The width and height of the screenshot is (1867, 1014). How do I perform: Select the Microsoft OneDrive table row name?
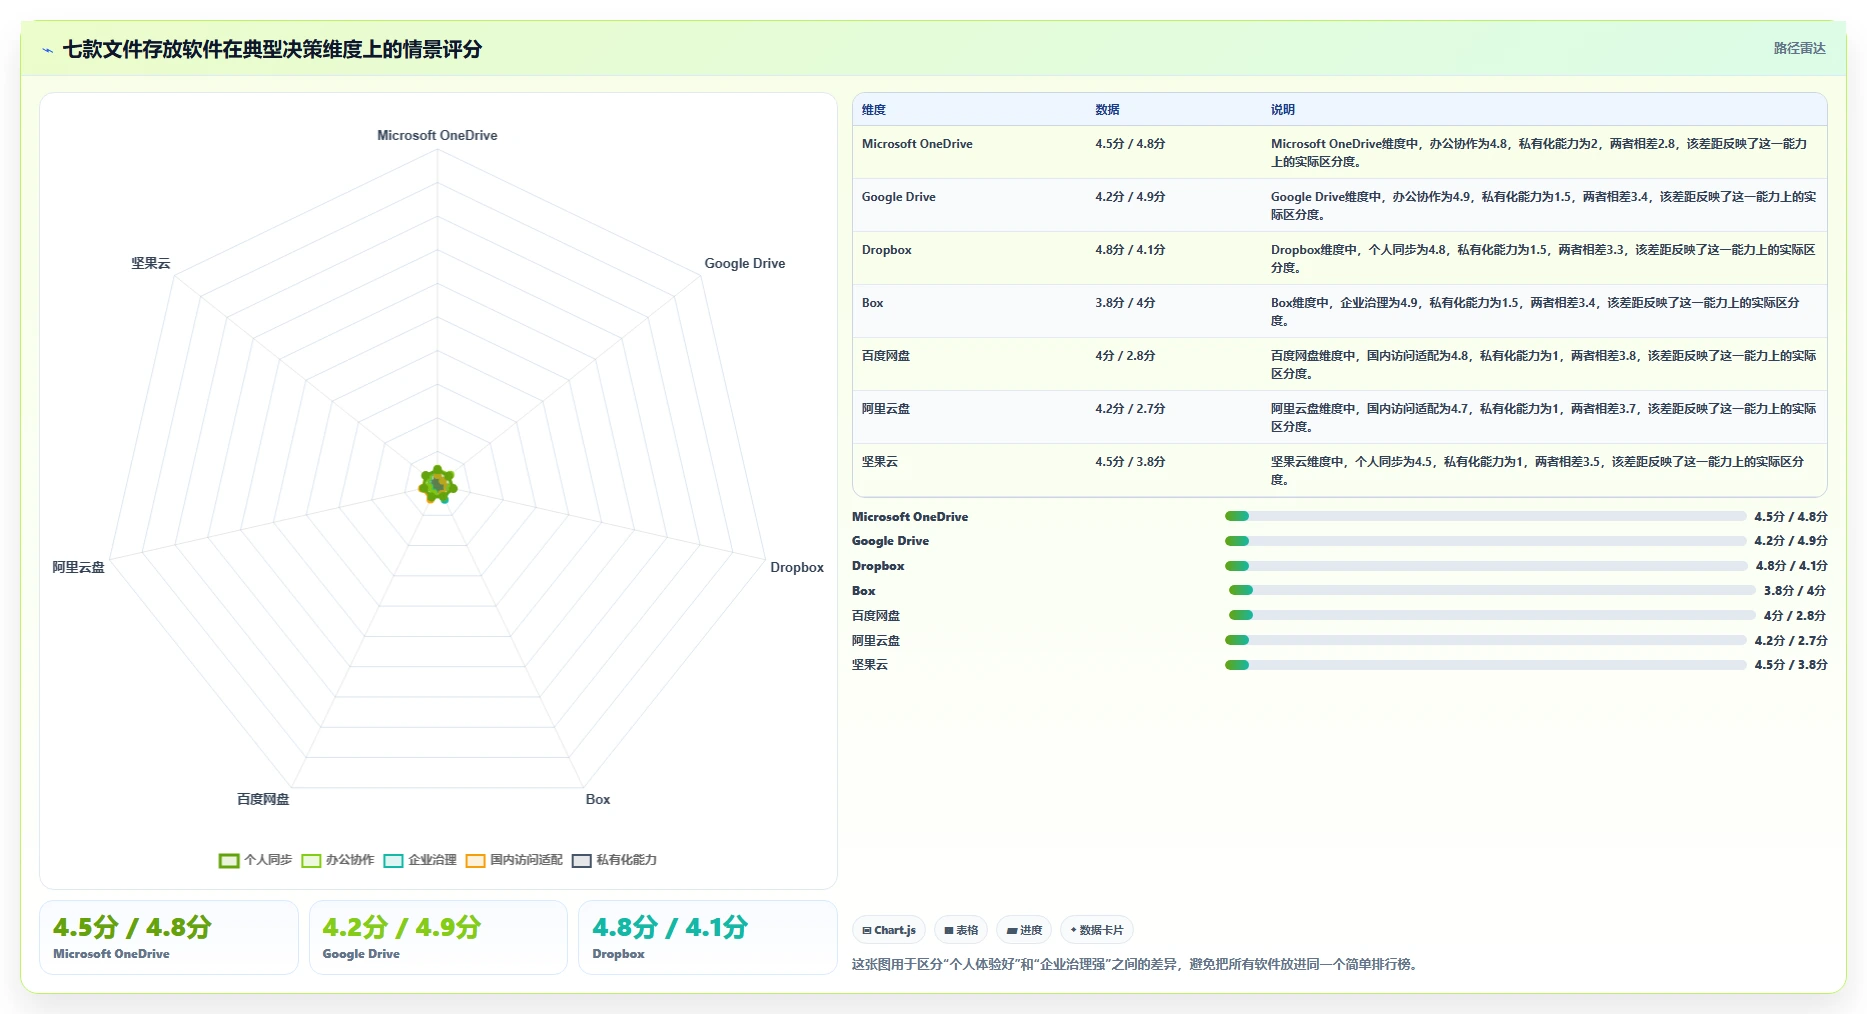(x=917, y=144)
